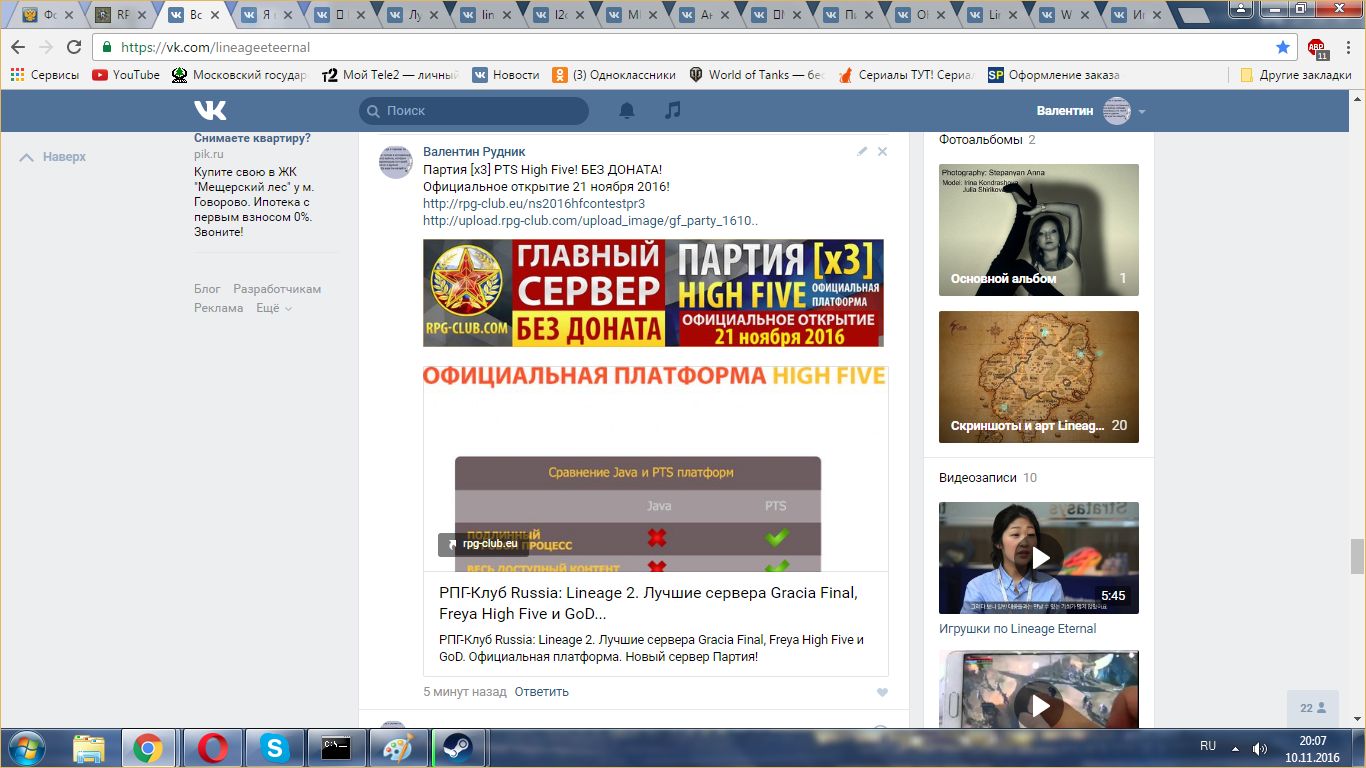
Task: Delete the post with the X icon
Action: click(882, 152)
